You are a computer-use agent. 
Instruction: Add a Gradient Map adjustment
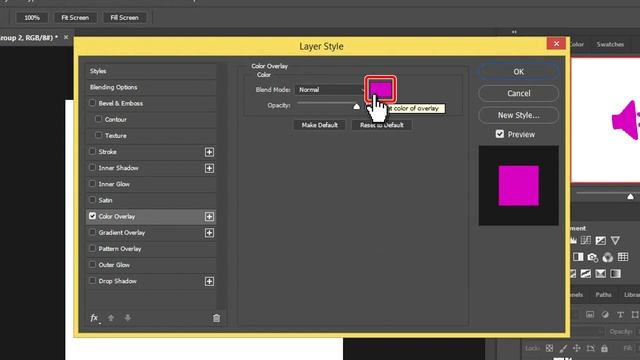[615, 273]
